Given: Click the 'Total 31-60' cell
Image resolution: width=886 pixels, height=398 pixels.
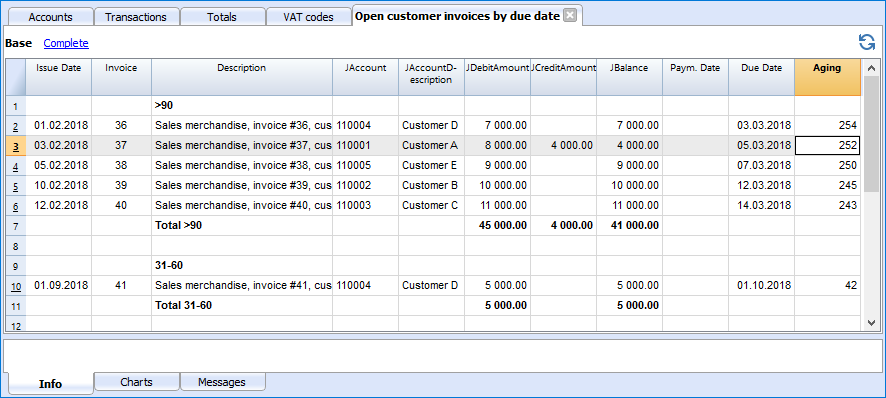Looking at the screenshot, I should coord(242,306).
